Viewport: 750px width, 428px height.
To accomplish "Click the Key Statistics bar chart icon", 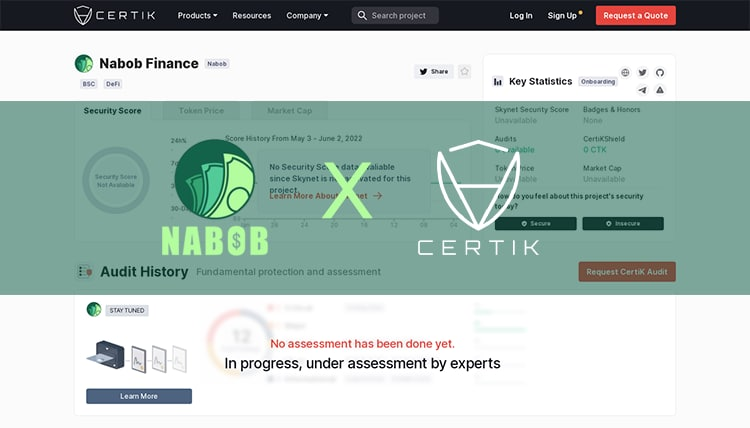I will pos(498,82).
